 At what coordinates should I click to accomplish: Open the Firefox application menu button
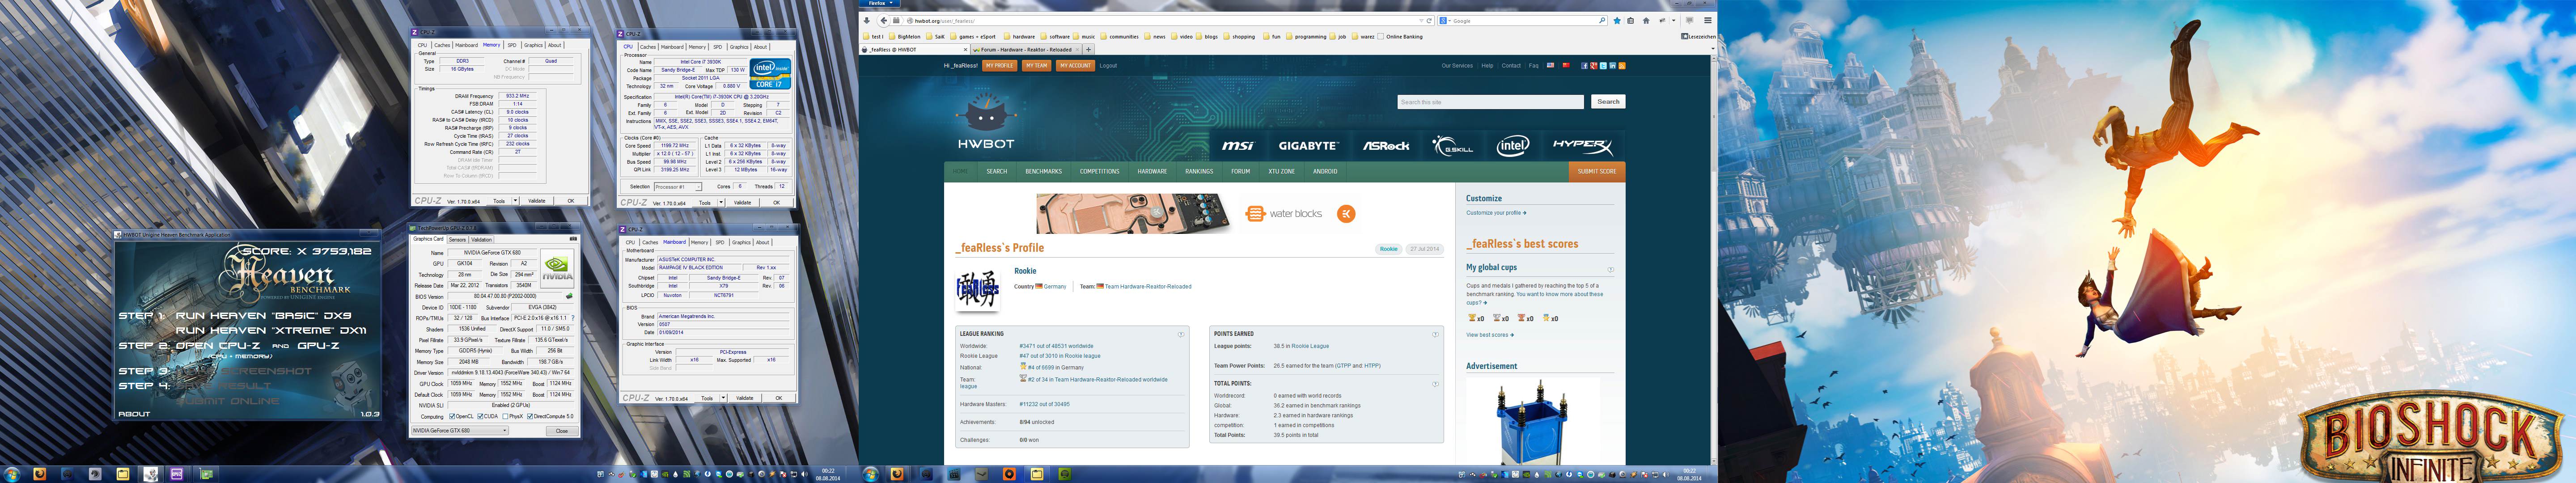click(880, 3)
